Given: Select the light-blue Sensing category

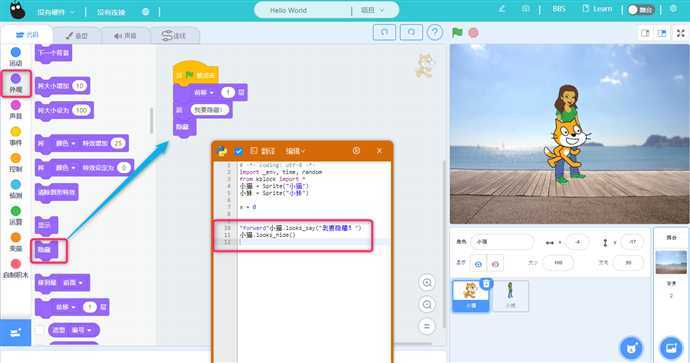Looking at the screenshot, I should tap(15, 189).
